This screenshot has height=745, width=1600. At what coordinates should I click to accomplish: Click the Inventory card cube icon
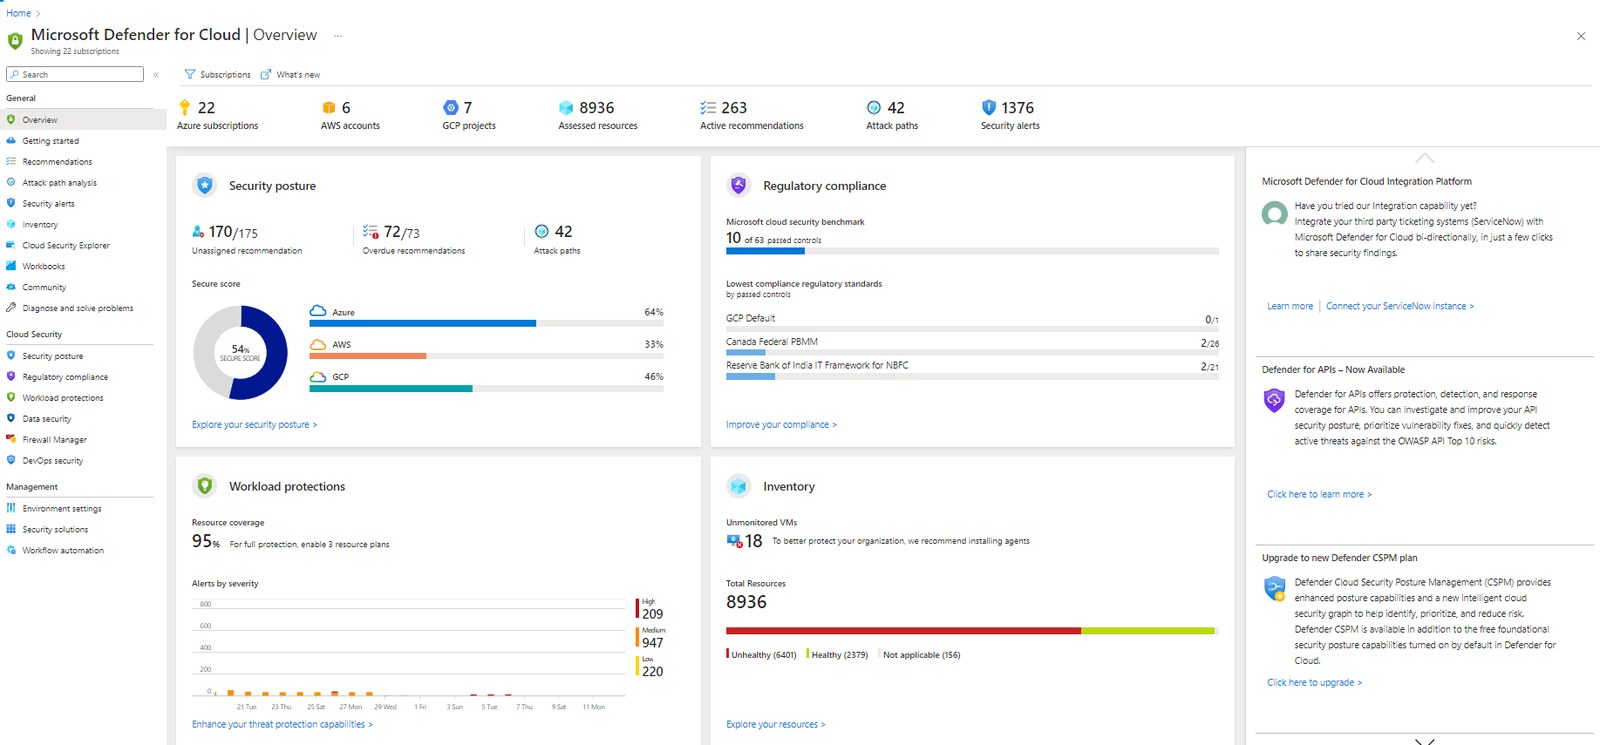tap(739, 486)
